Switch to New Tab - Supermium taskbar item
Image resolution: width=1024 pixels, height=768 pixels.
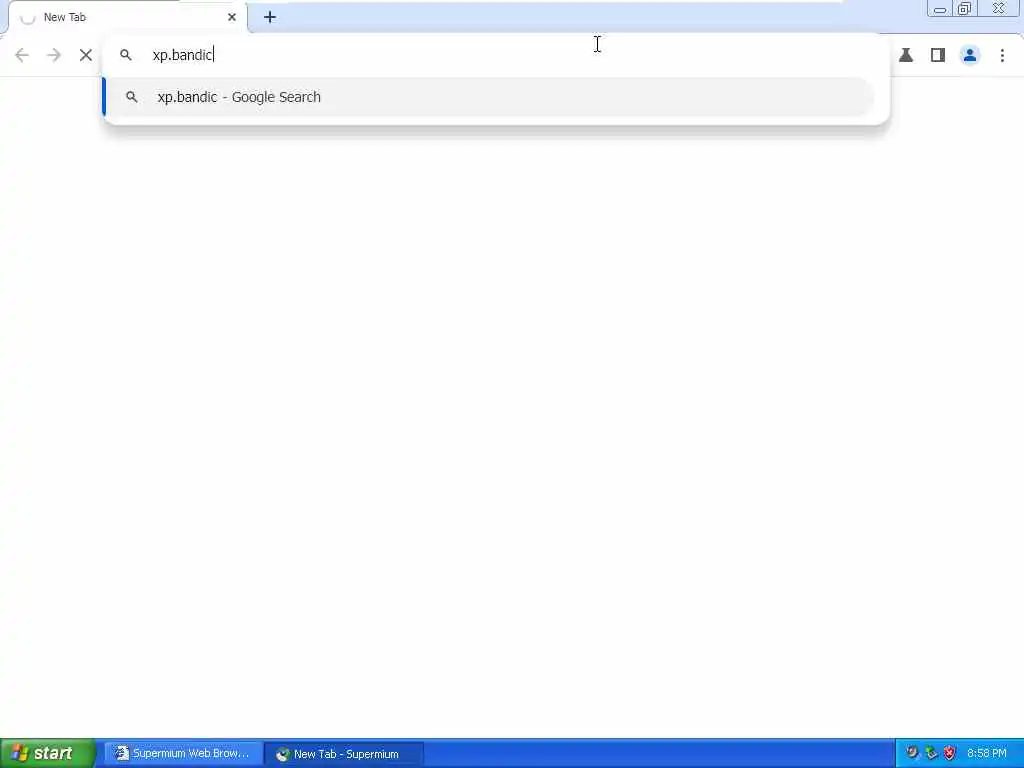click(345, 754)
